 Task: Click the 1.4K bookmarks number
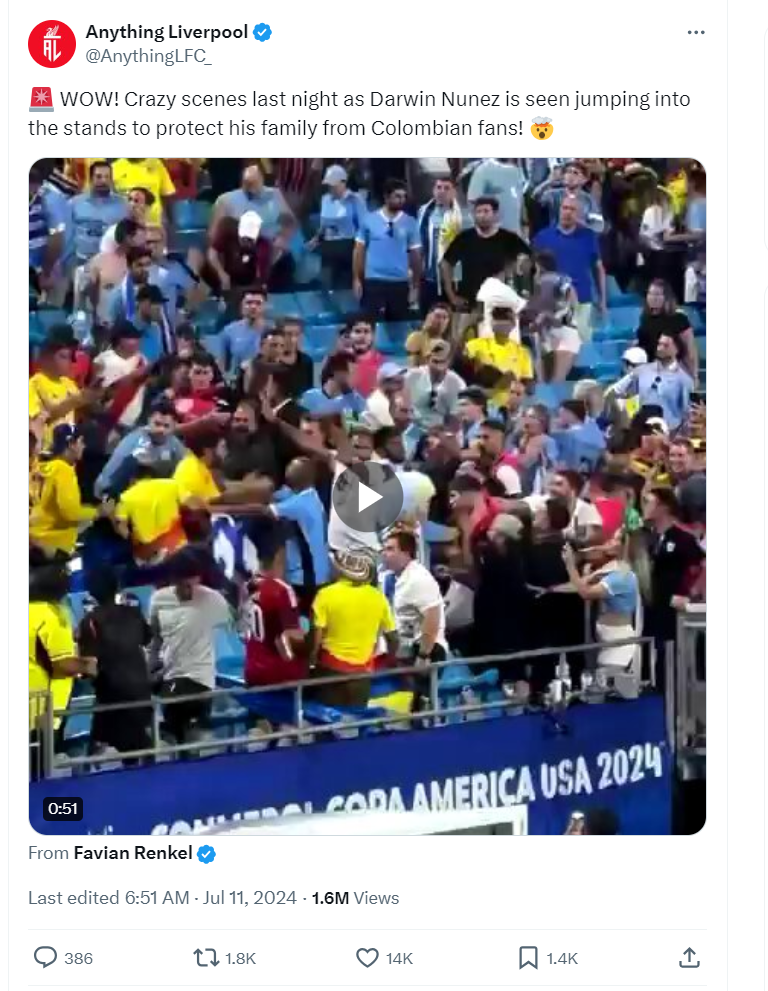click(x=562, y=958)
